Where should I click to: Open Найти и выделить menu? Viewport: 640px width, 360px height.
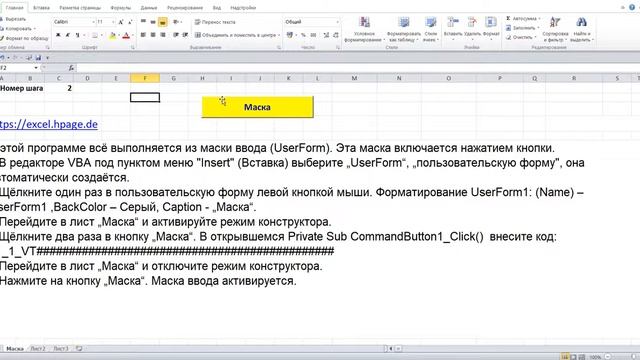pyautogui.click(x=581, y=29)
